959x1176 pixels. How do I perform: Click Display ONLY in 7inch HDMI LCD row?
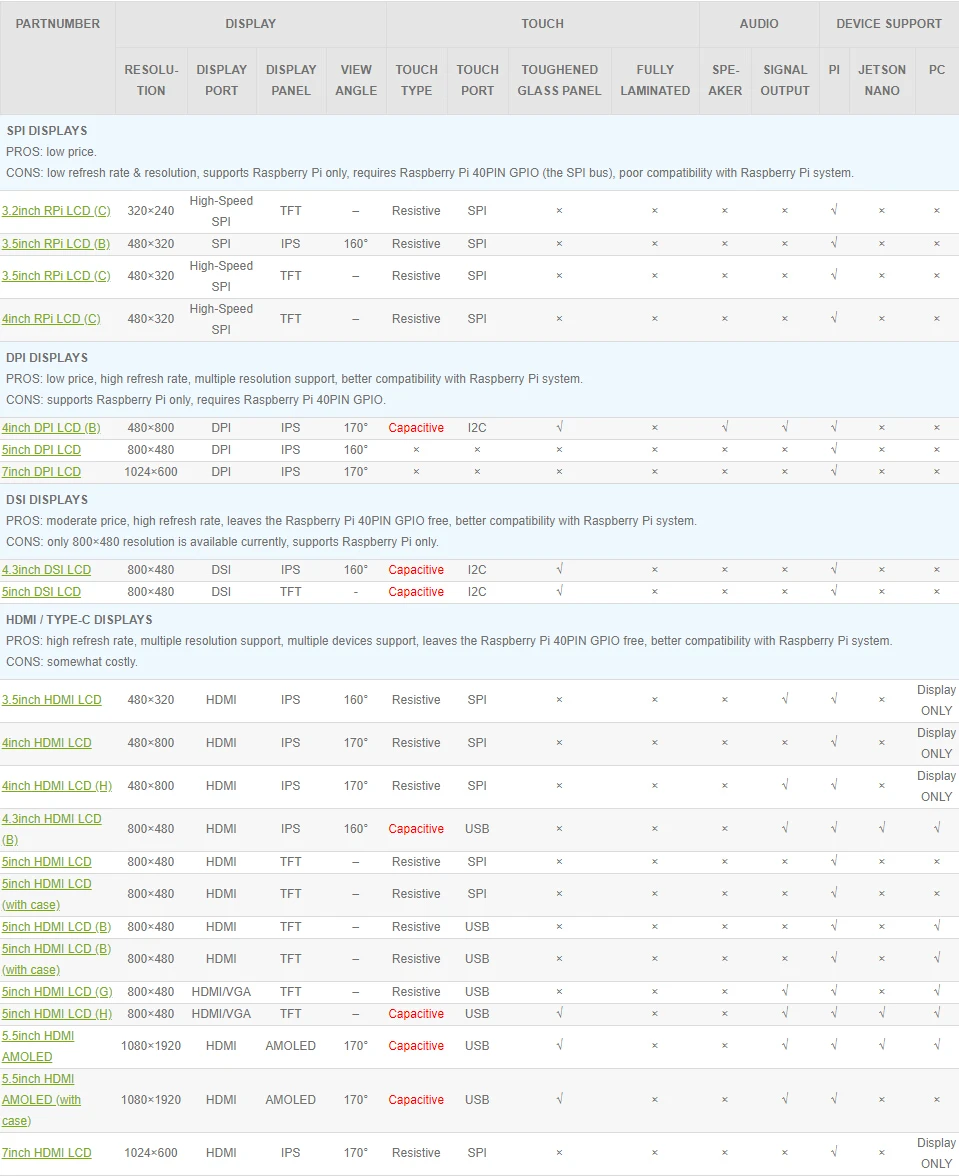[x=937, y=1154]
